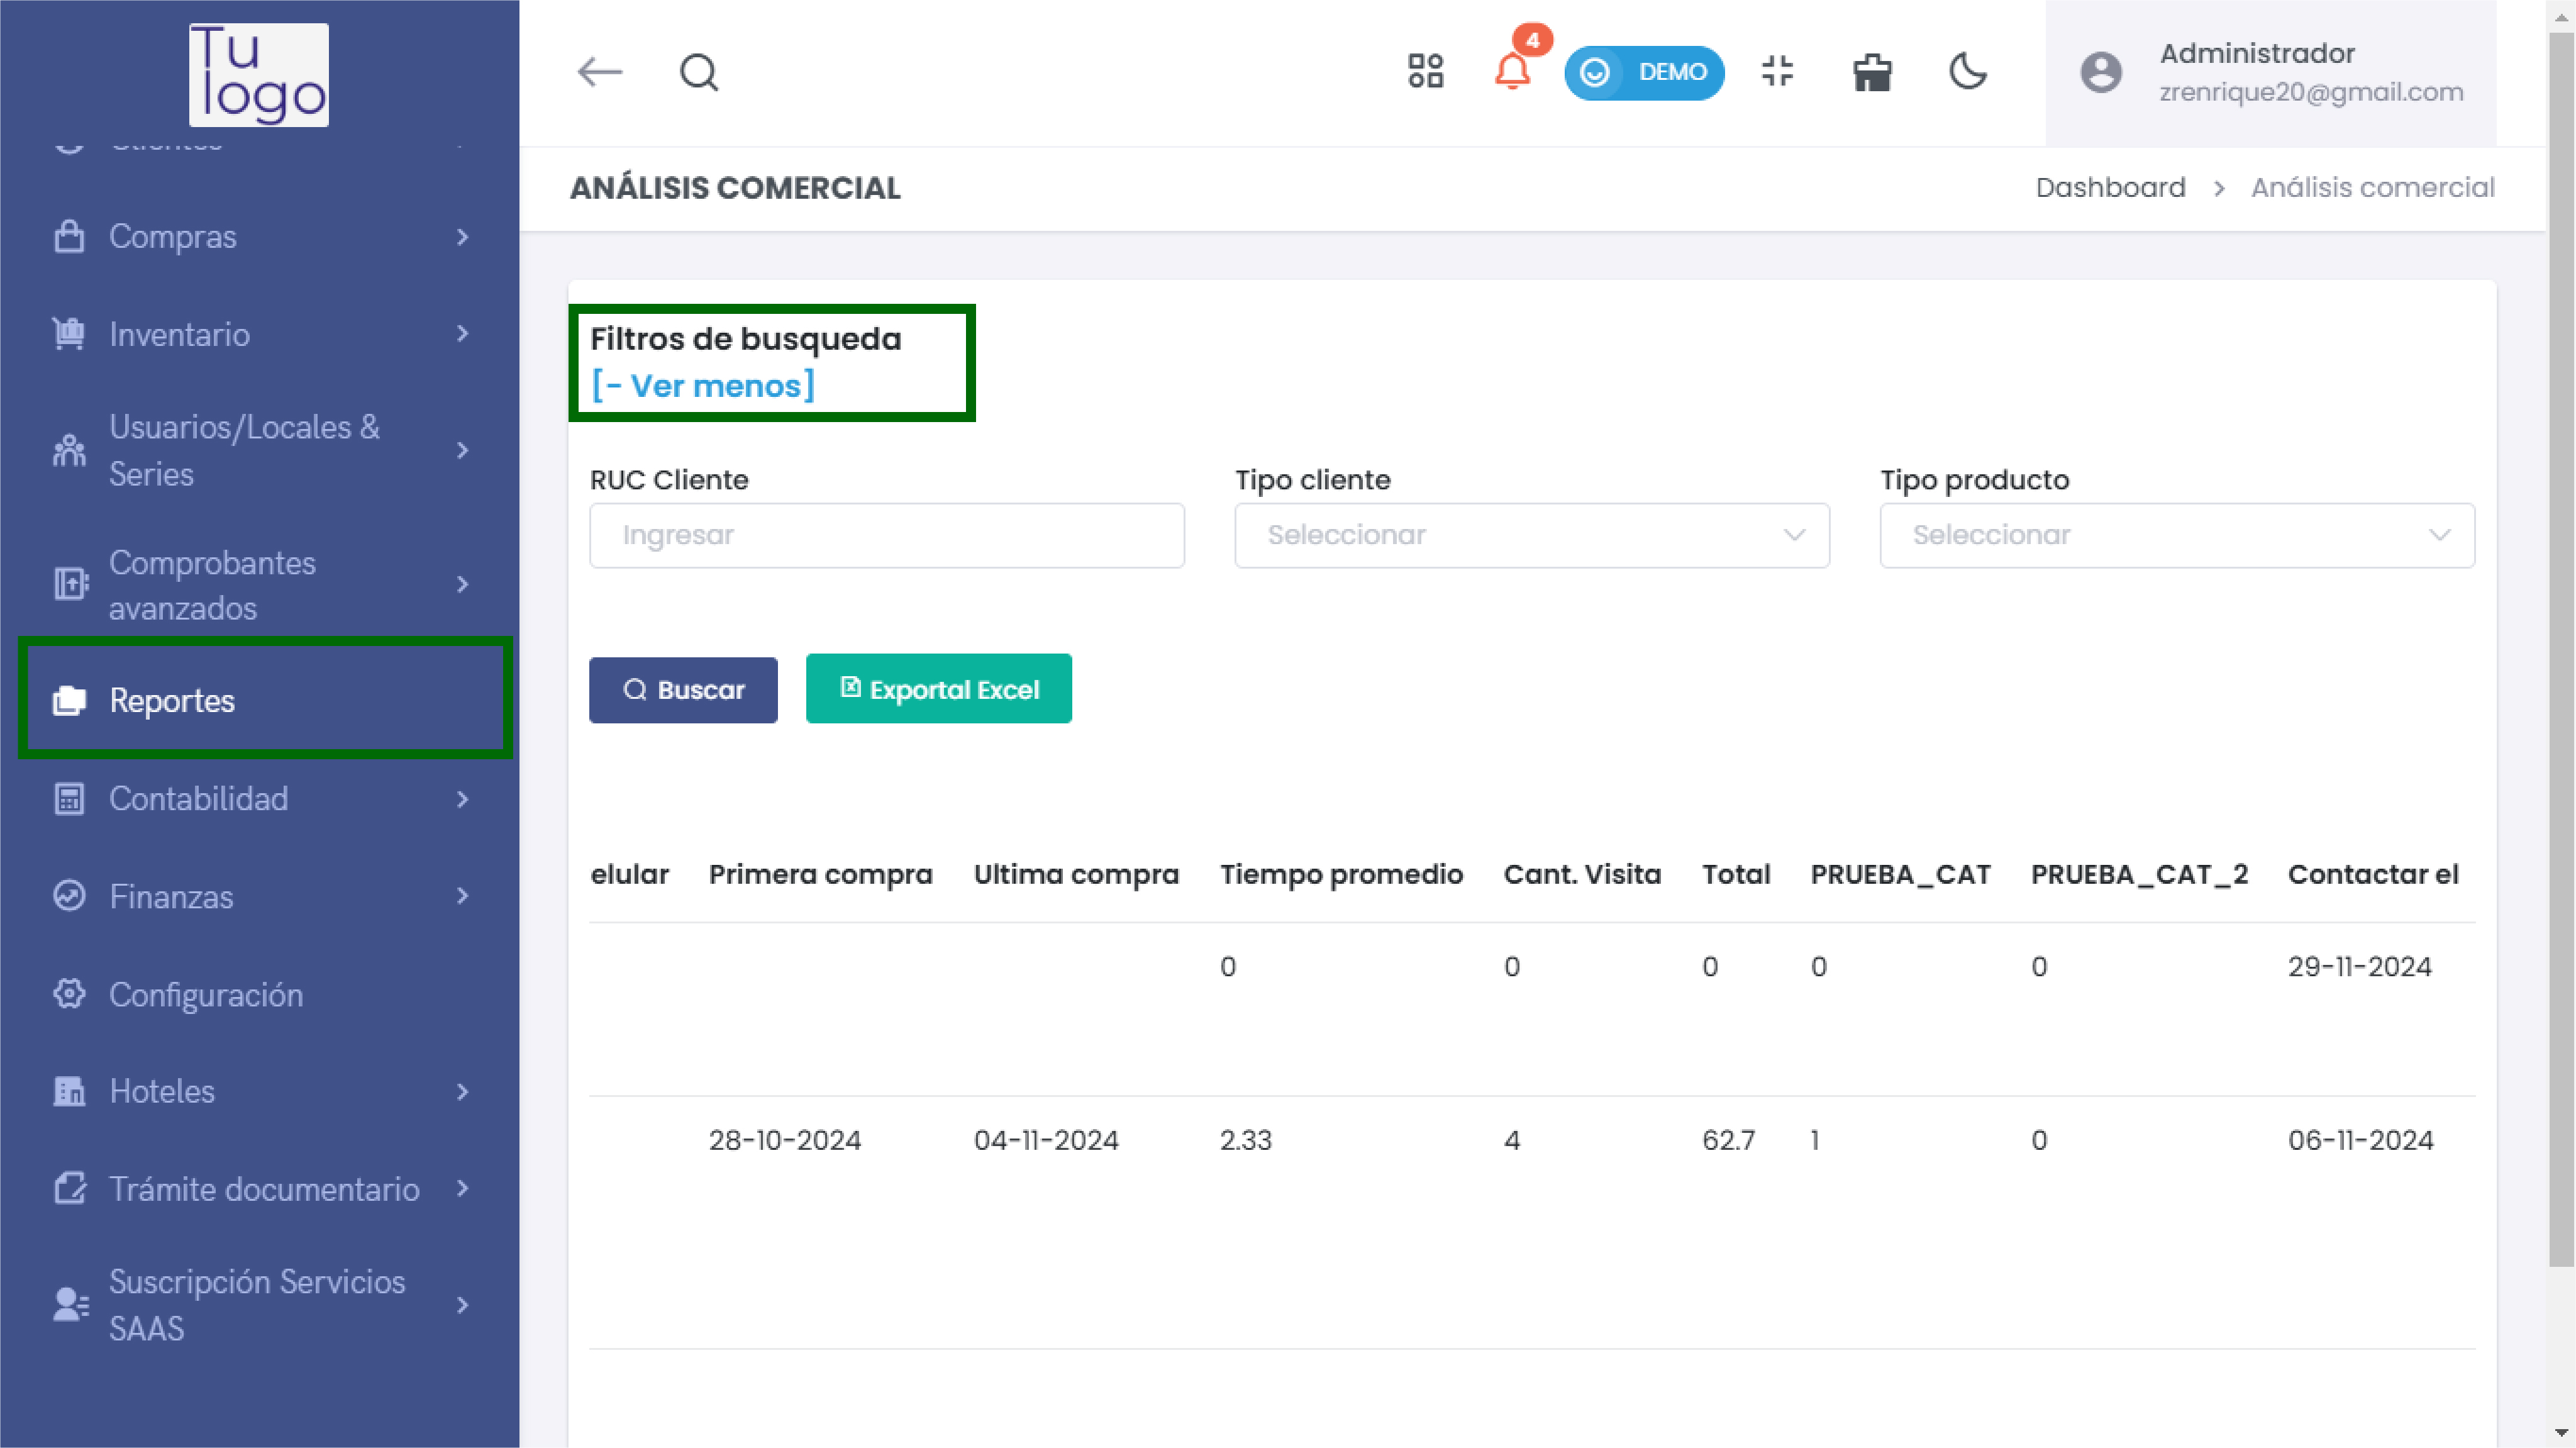Click the Cant. Visita column header
2576x1448 pixels.
click(x=1582, y=874)
